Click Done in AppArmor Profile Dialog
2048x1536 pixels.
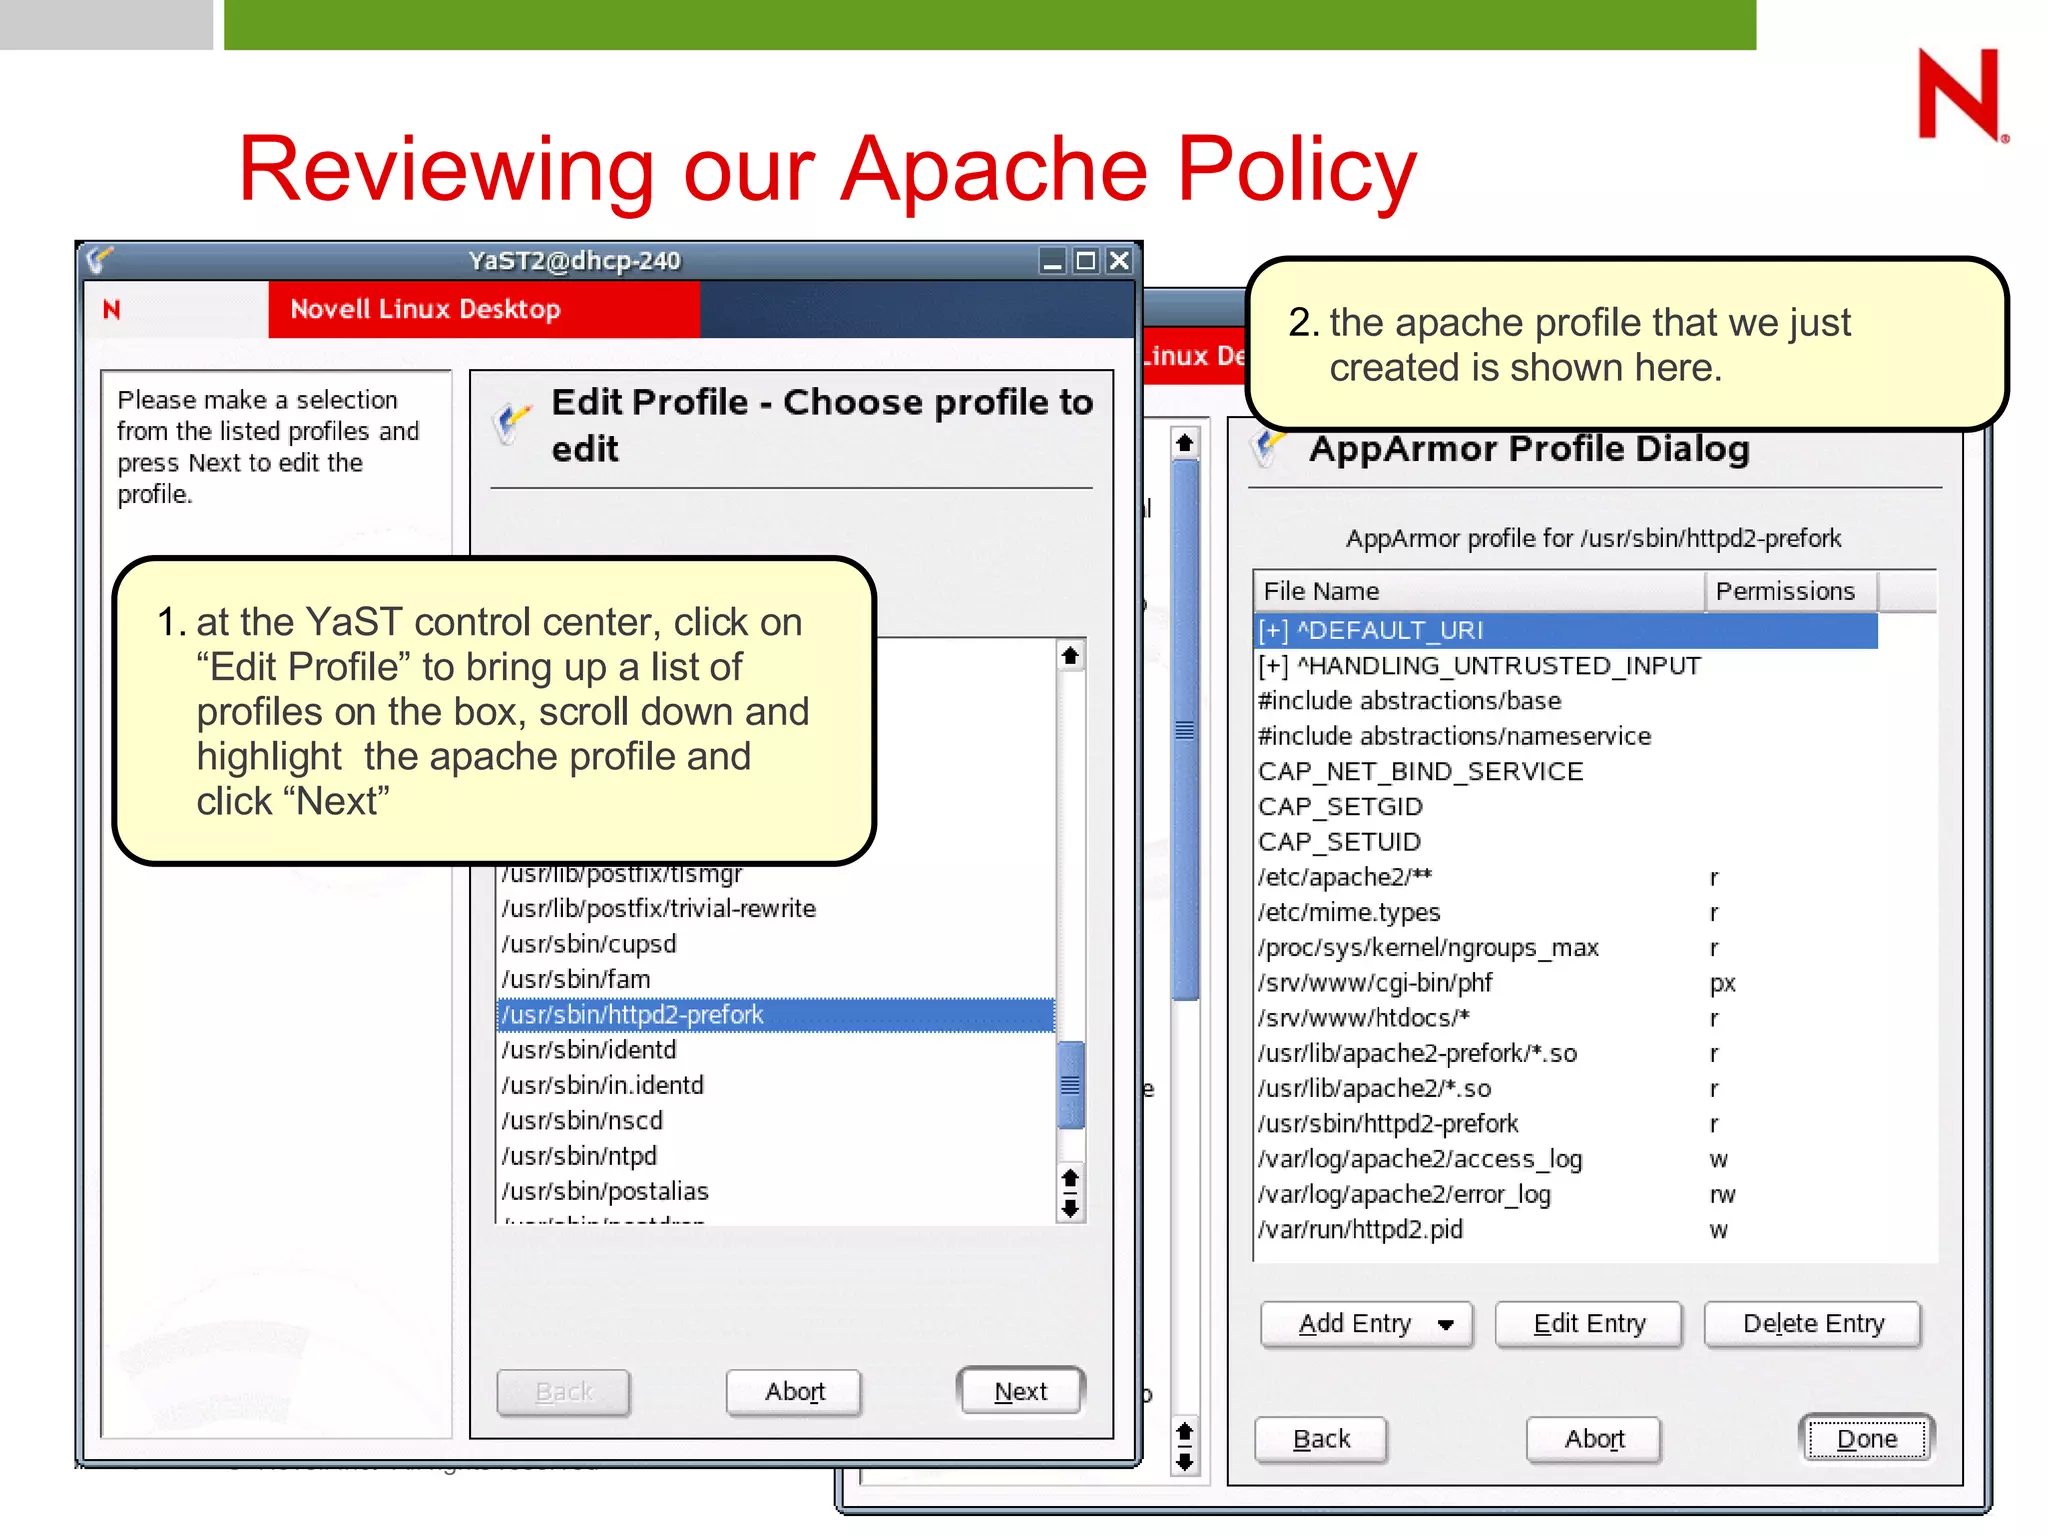point(1867,1439)
